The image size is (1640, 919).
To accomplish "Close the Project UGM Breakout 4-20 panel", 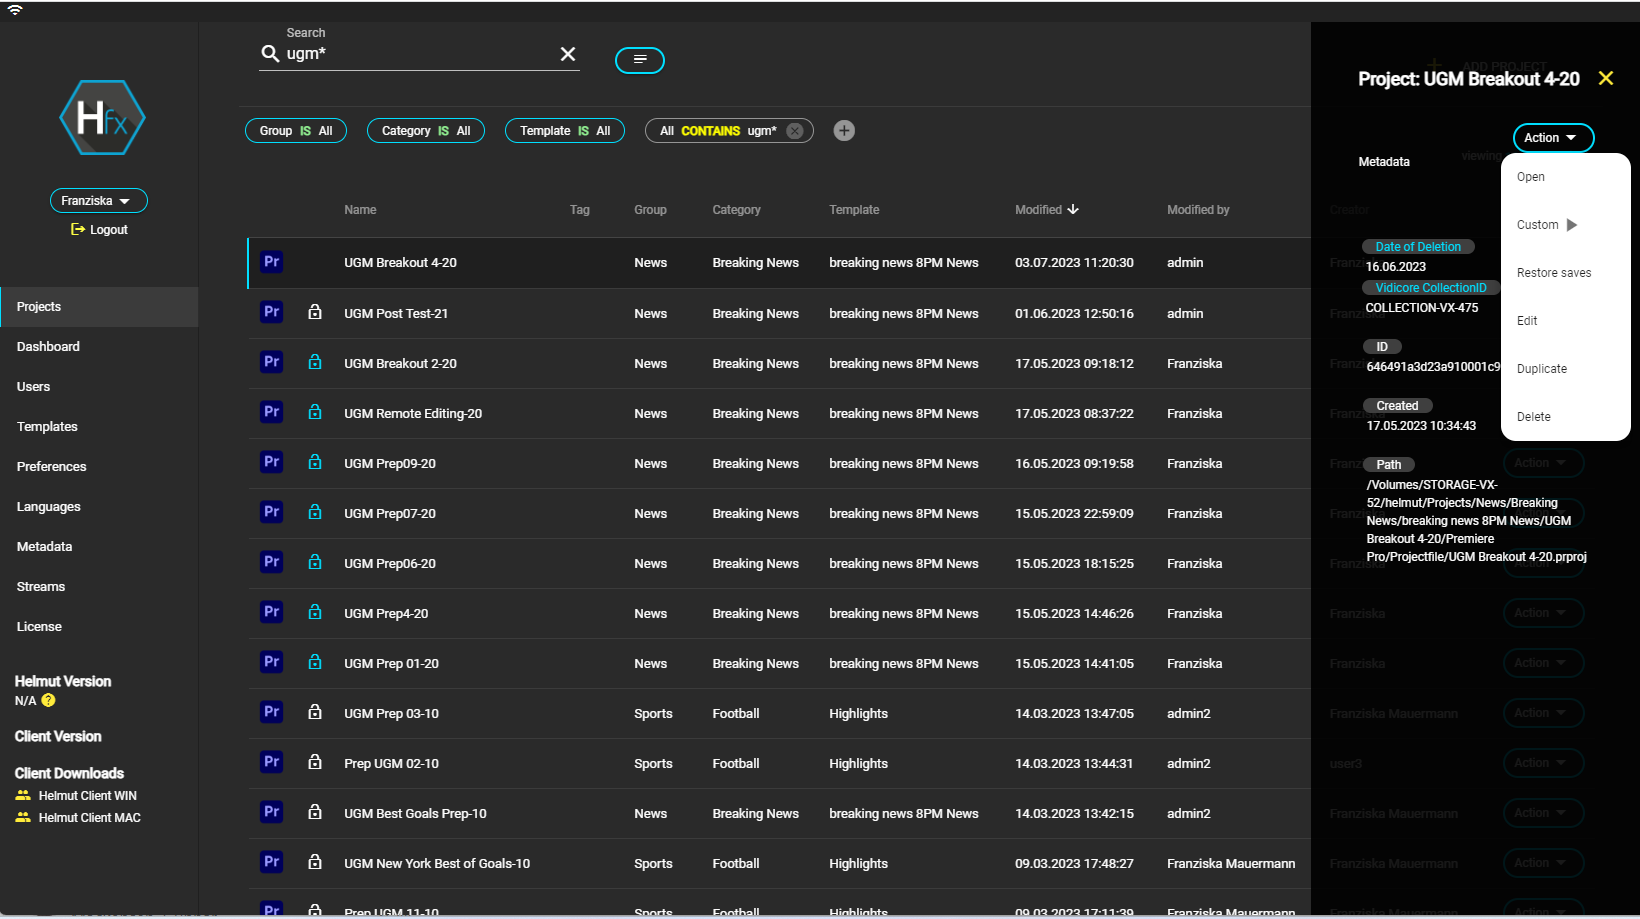I will pyautogui.click(x=1606, y=78).
